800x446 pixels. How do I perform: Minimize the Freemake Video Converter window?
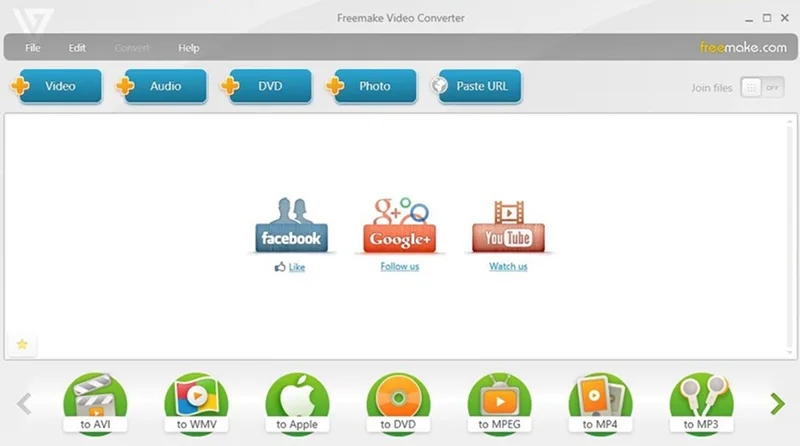[x=749, y=19]
